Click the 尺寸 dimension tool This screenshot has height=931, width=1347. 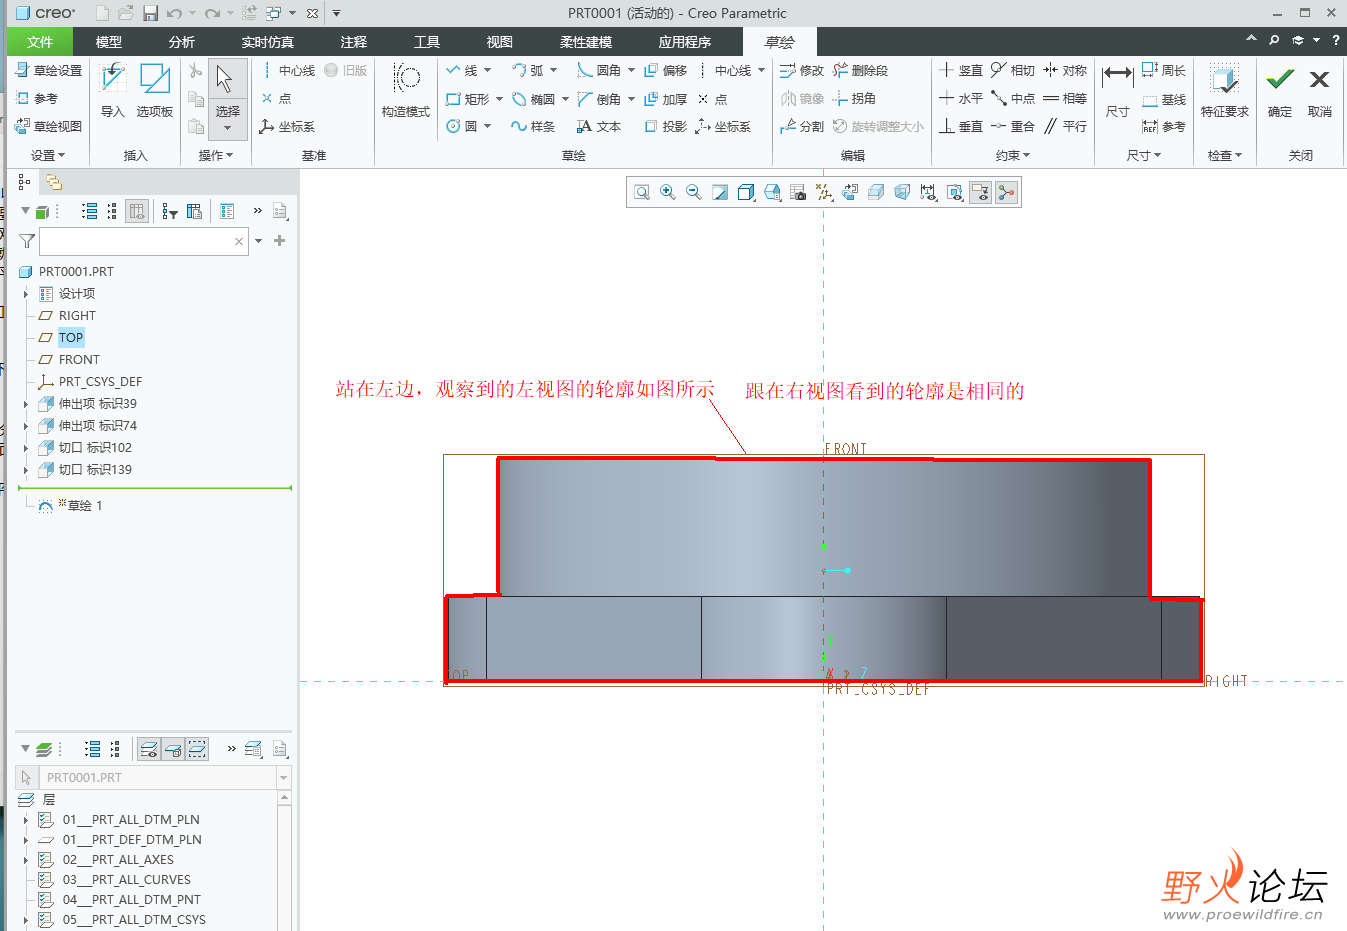(x=1118, y=92)
